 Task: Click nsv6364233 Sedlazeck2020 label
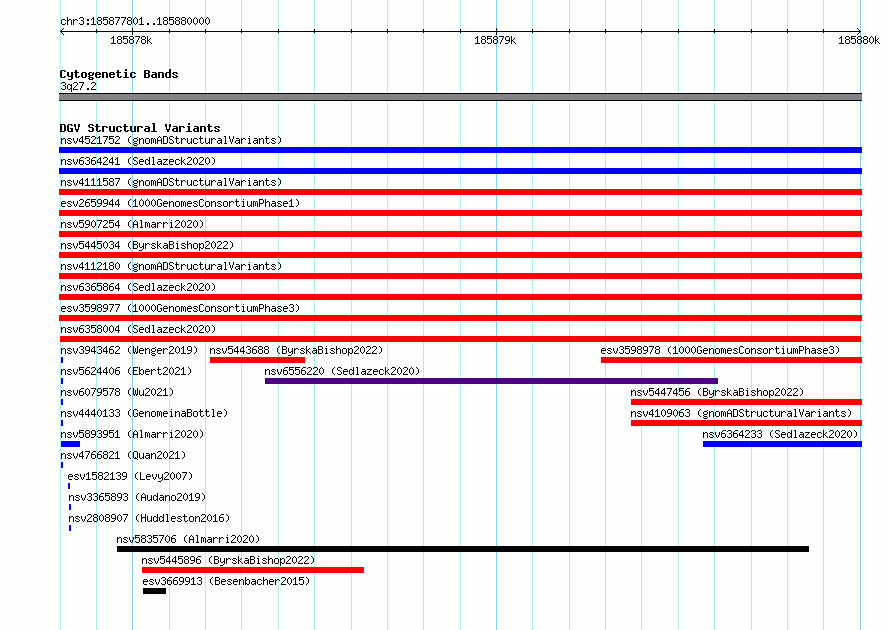(780, 434)
